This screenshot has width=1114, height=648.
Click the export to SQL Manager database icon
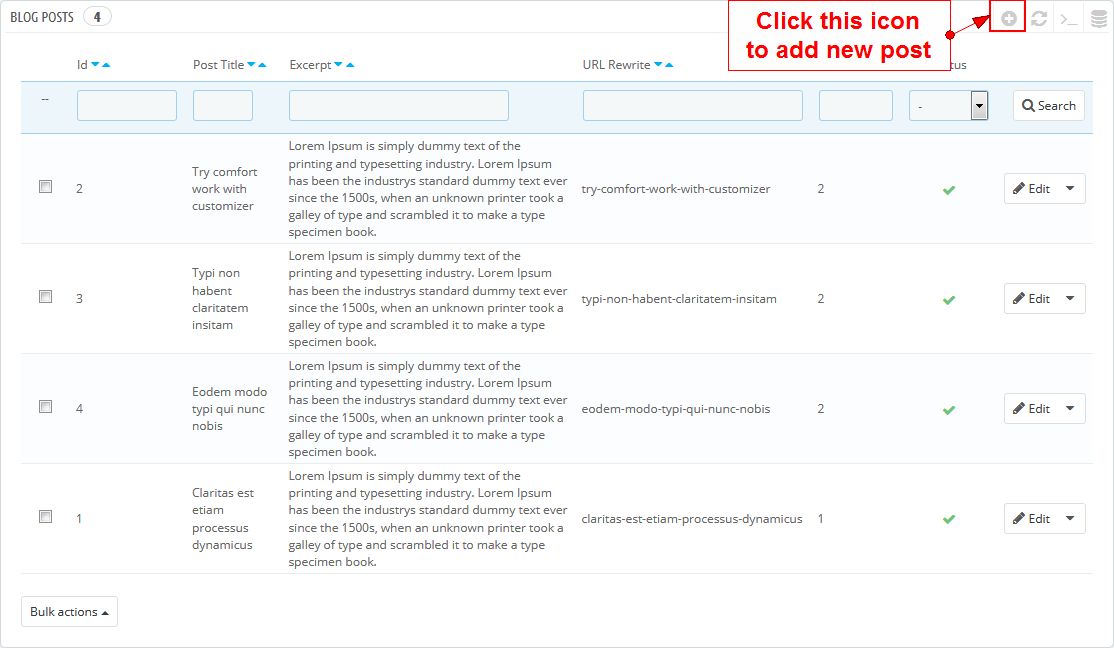1099,18
